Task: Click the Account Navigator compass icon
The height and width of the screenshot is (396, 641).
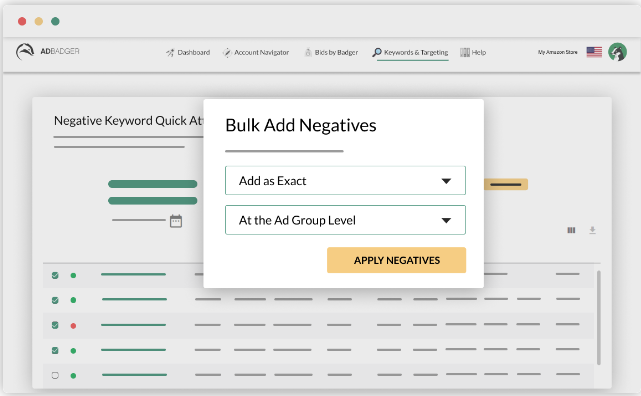Action: [227, 53]
